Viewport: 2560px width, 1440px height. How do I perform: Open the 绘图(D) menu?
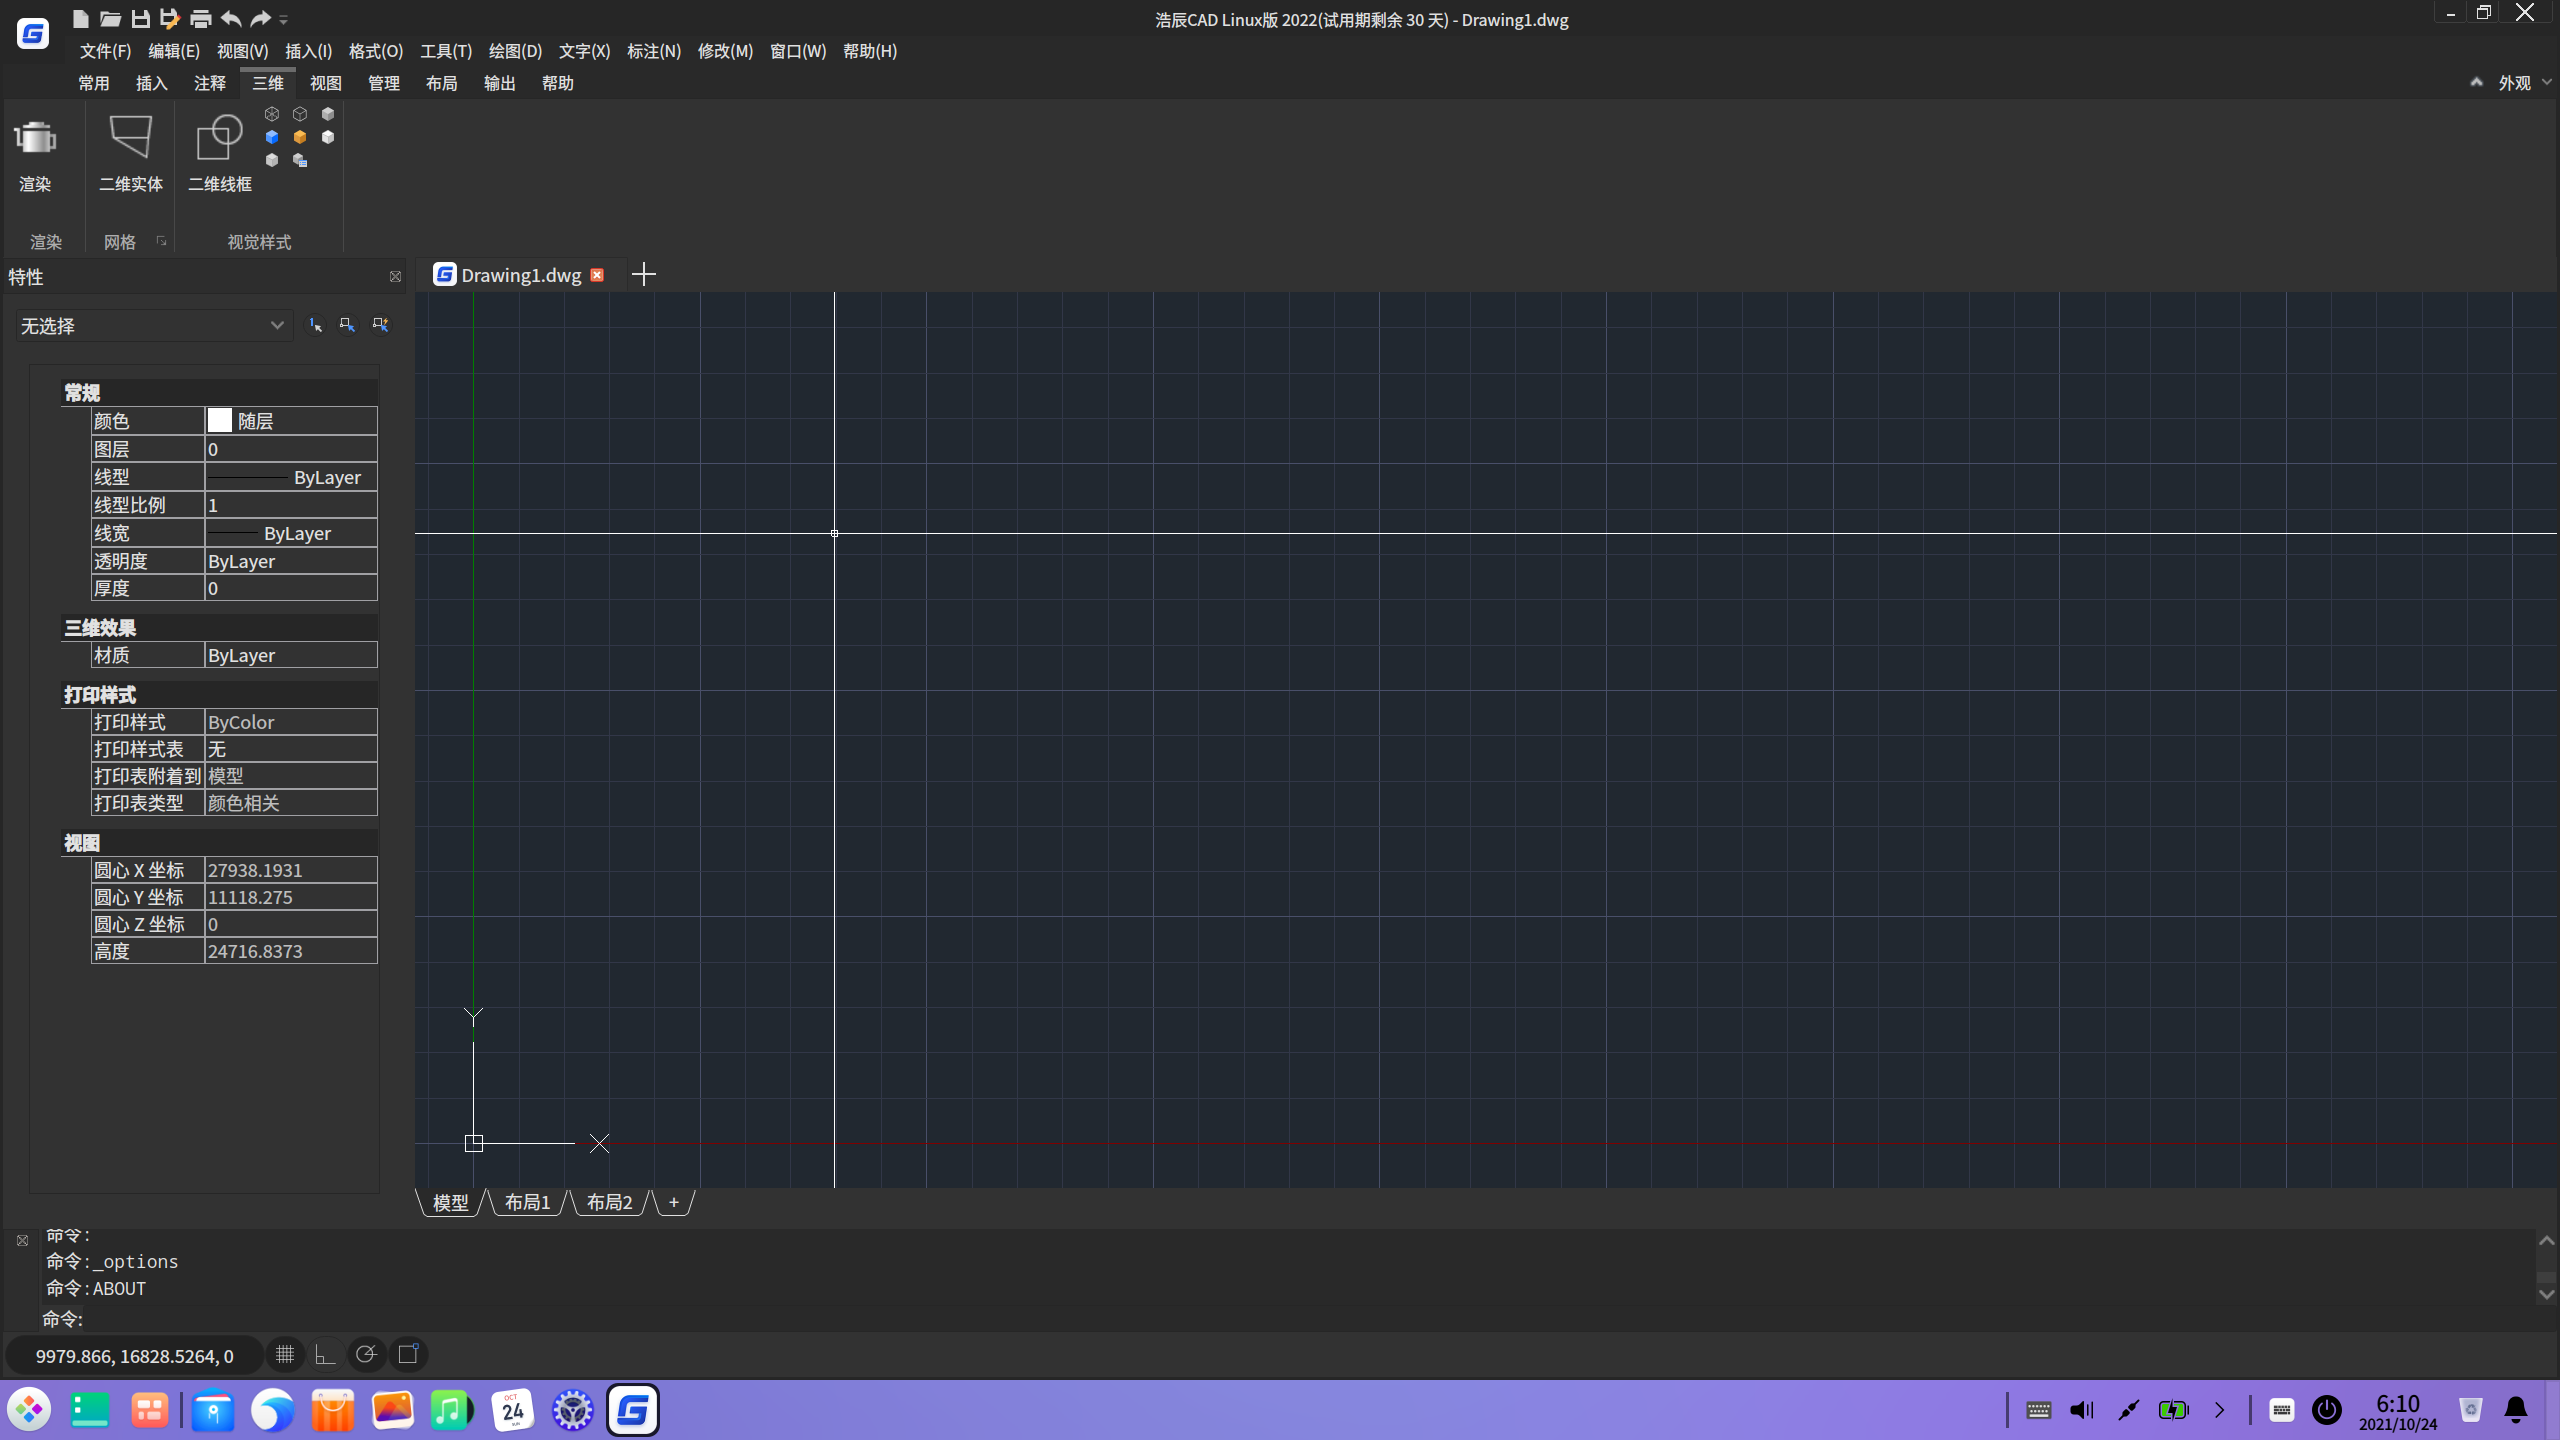click(515, 51)
